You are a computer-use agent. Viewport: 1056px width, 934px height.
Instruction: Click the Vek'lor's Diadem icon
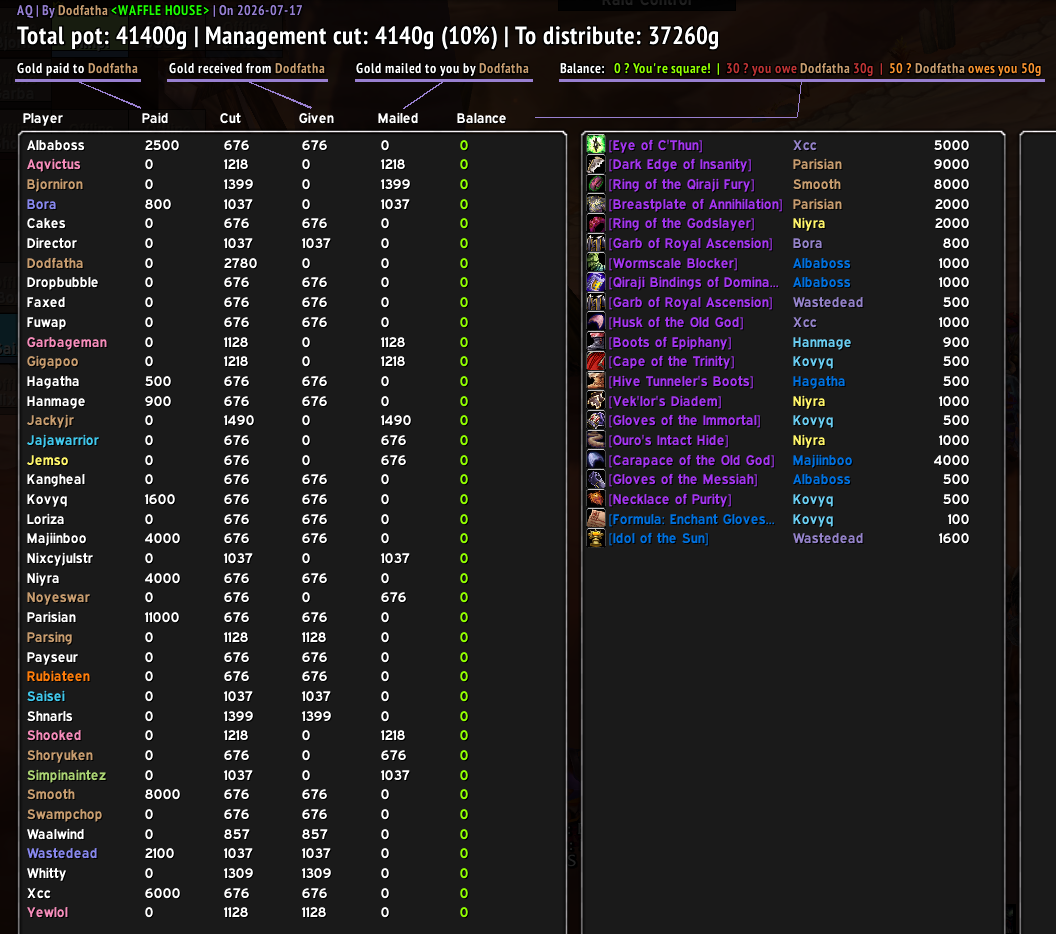[x=596, y=401]
